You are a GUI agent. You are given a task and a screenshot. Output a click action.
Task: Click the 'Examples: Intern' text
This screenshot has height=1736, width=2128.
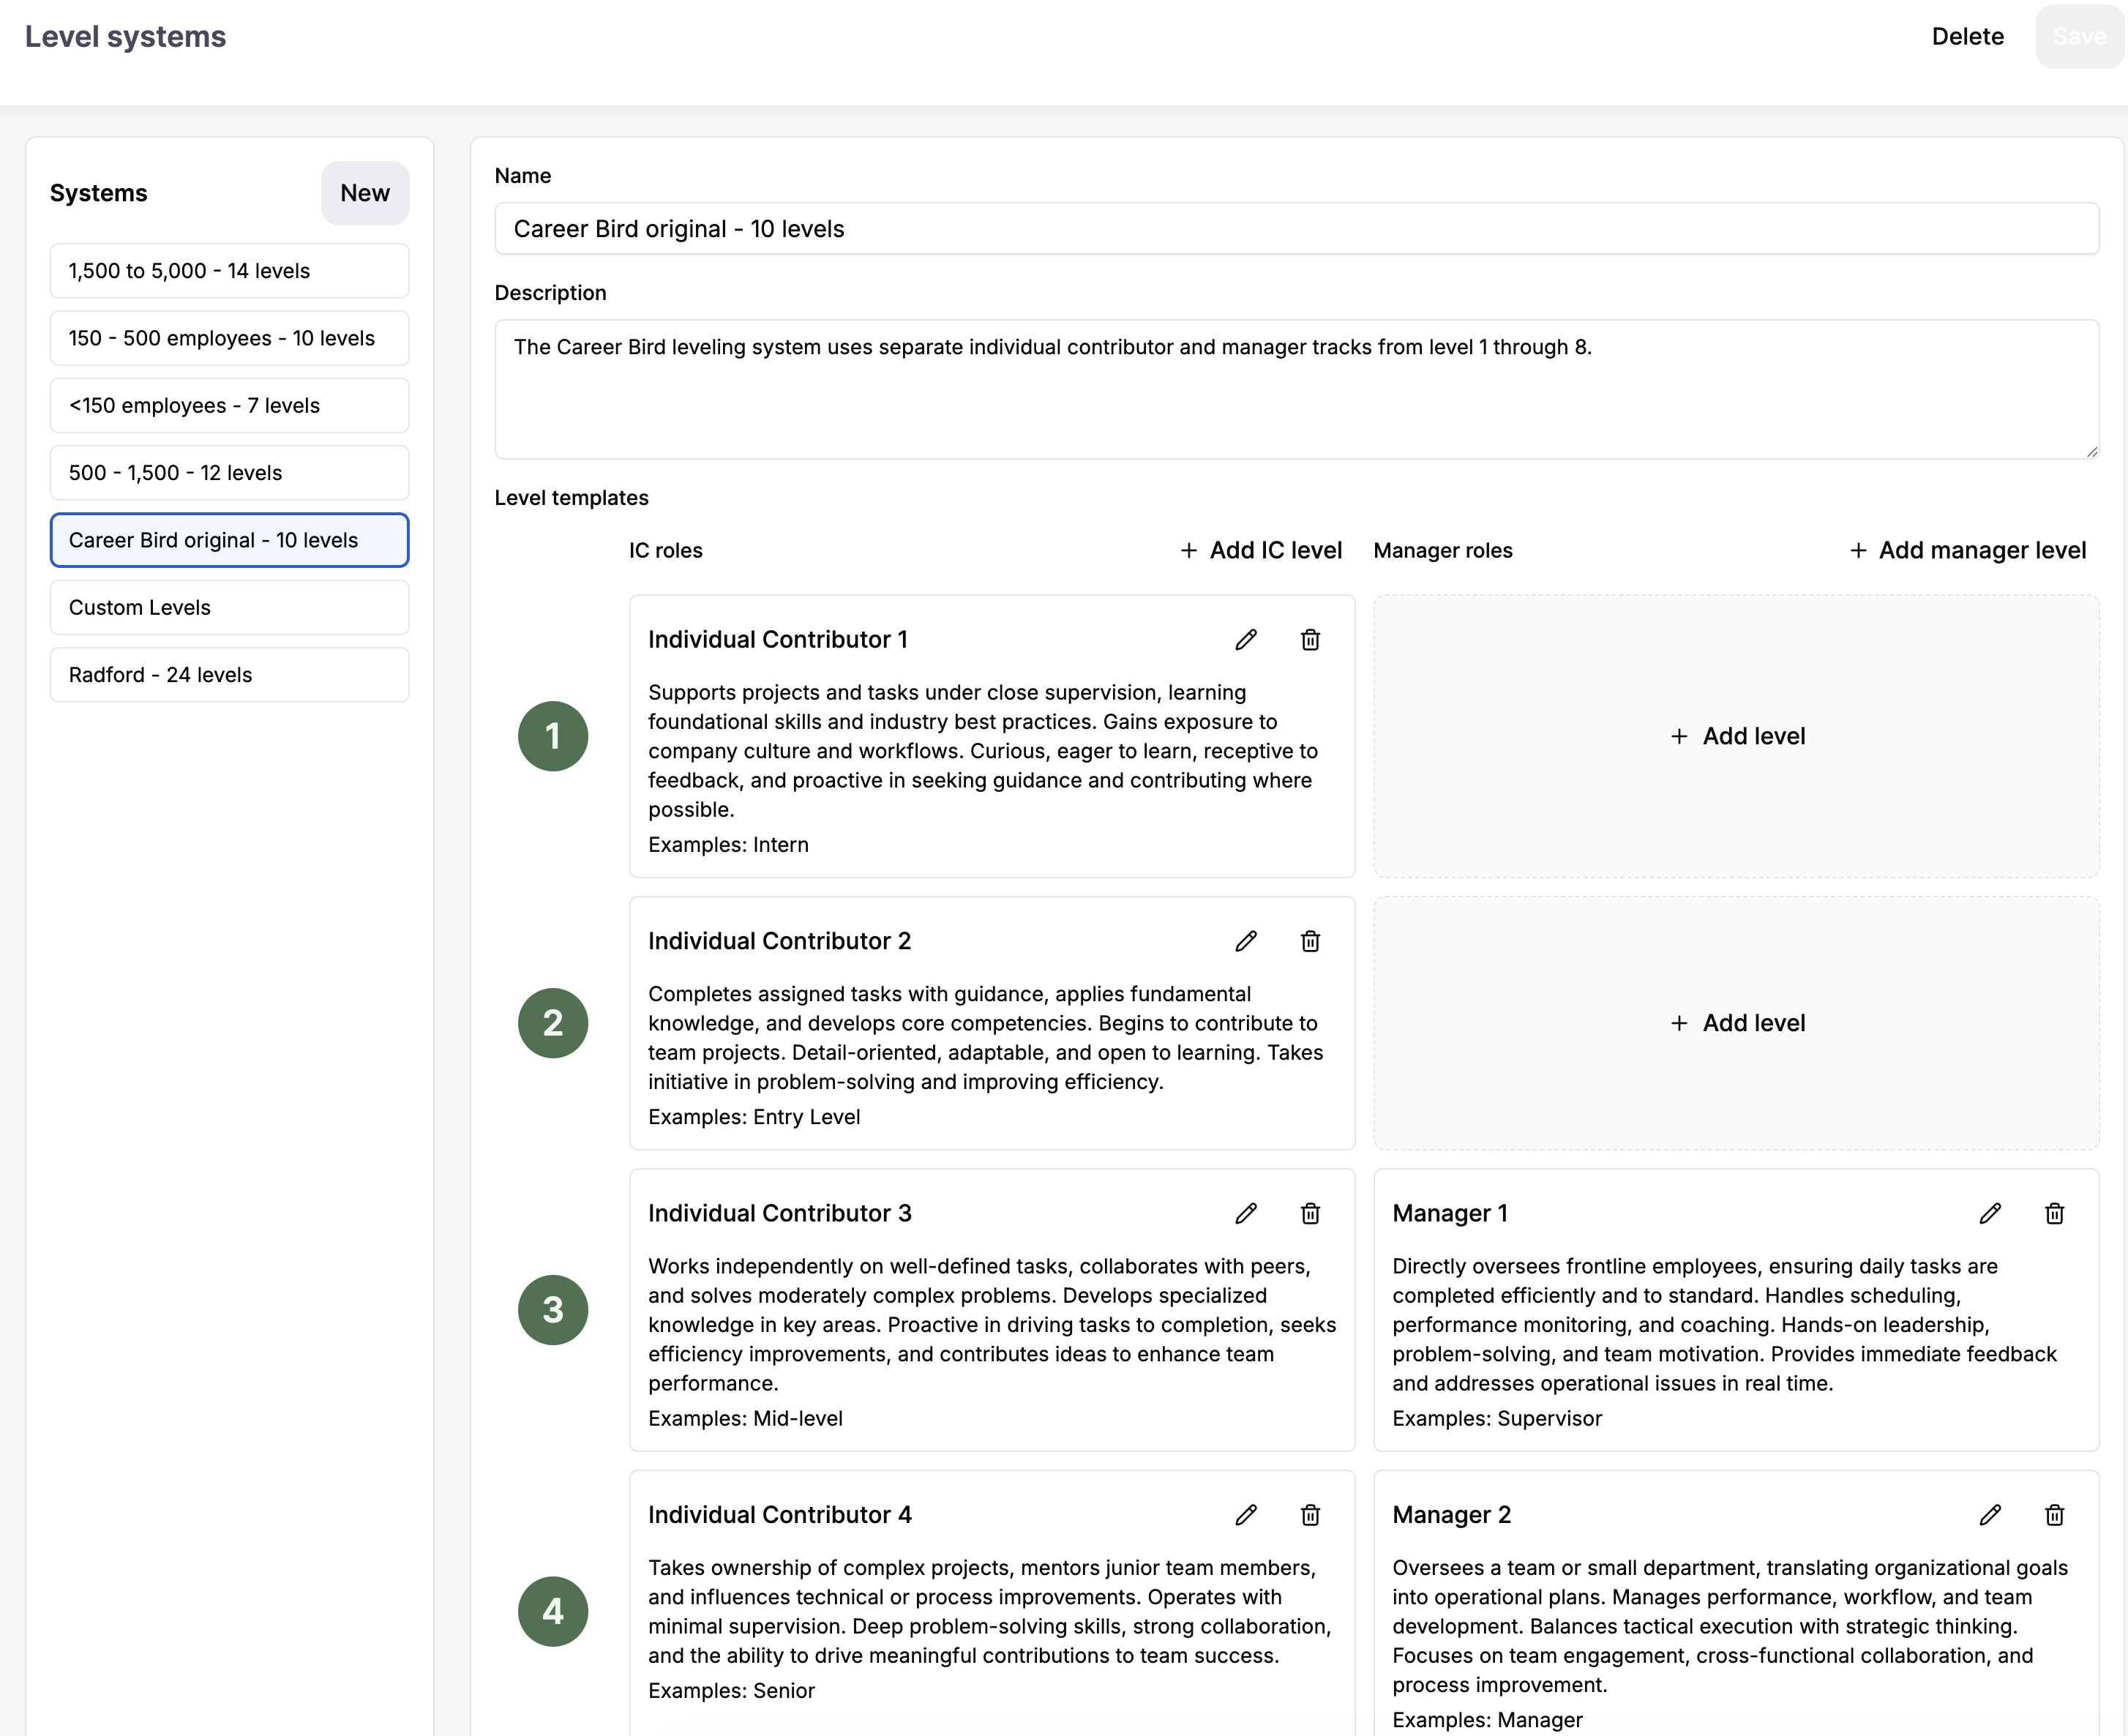tap(728, 845)
